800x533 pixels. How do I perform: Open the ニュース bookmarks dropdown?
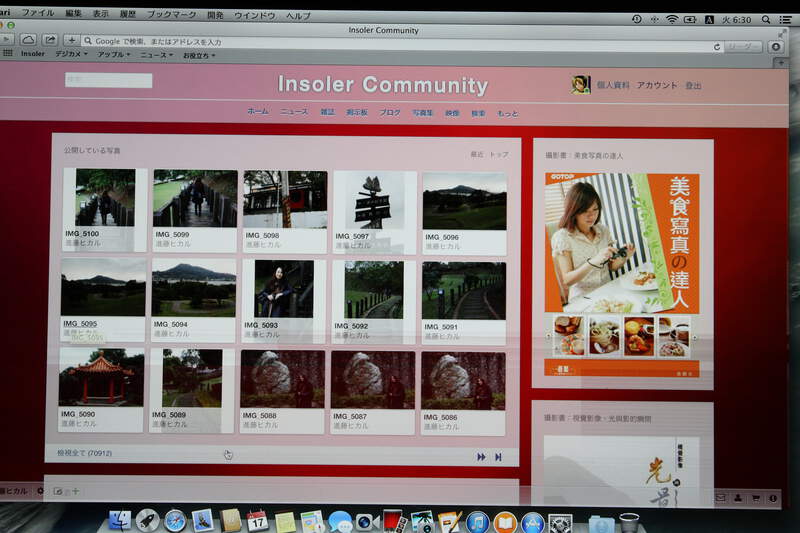pos(155,54)
